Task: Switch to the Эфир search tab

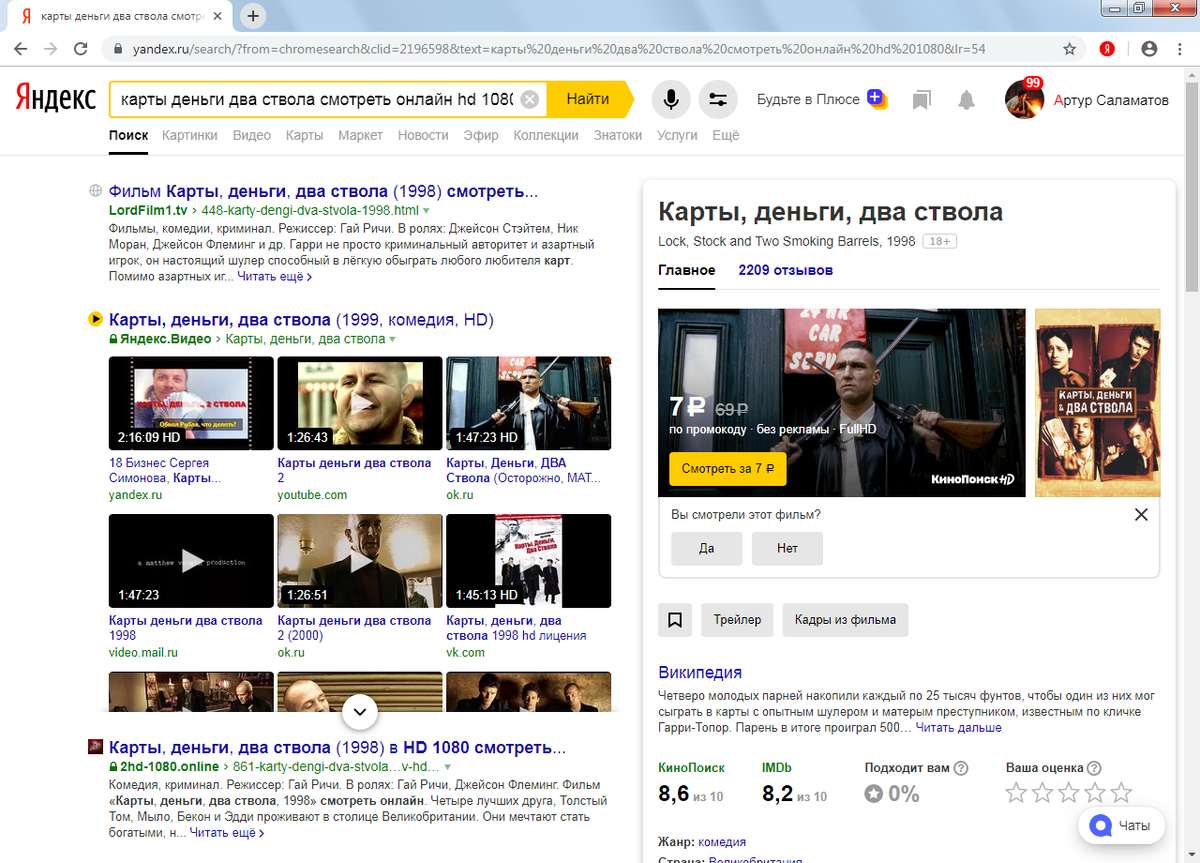Action: (481, 135)
